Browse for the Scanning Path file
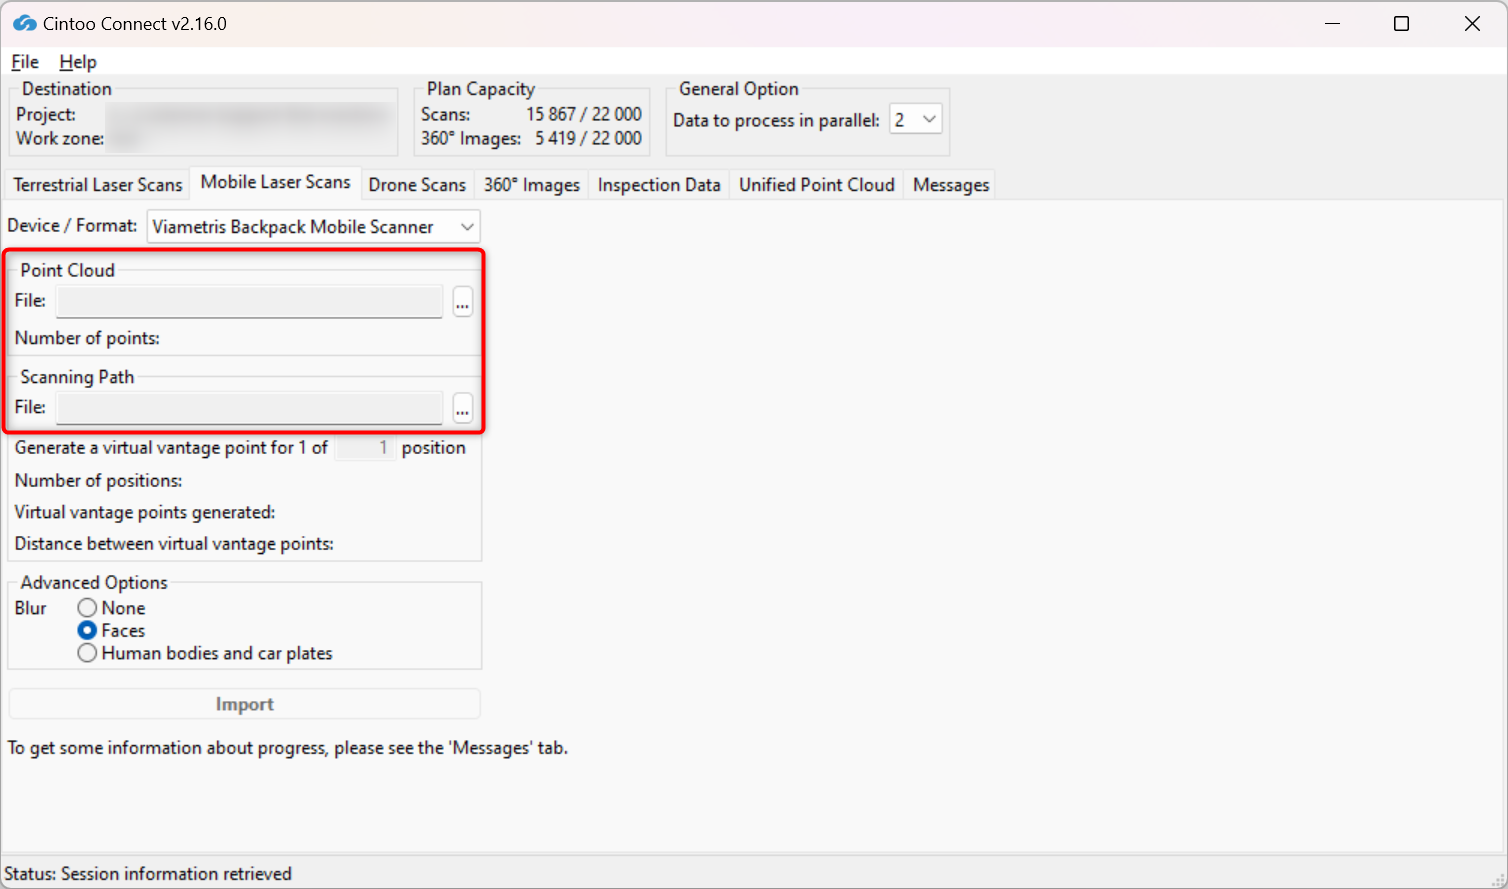Viewport: 1508px width, 889px height. point(462,408)
